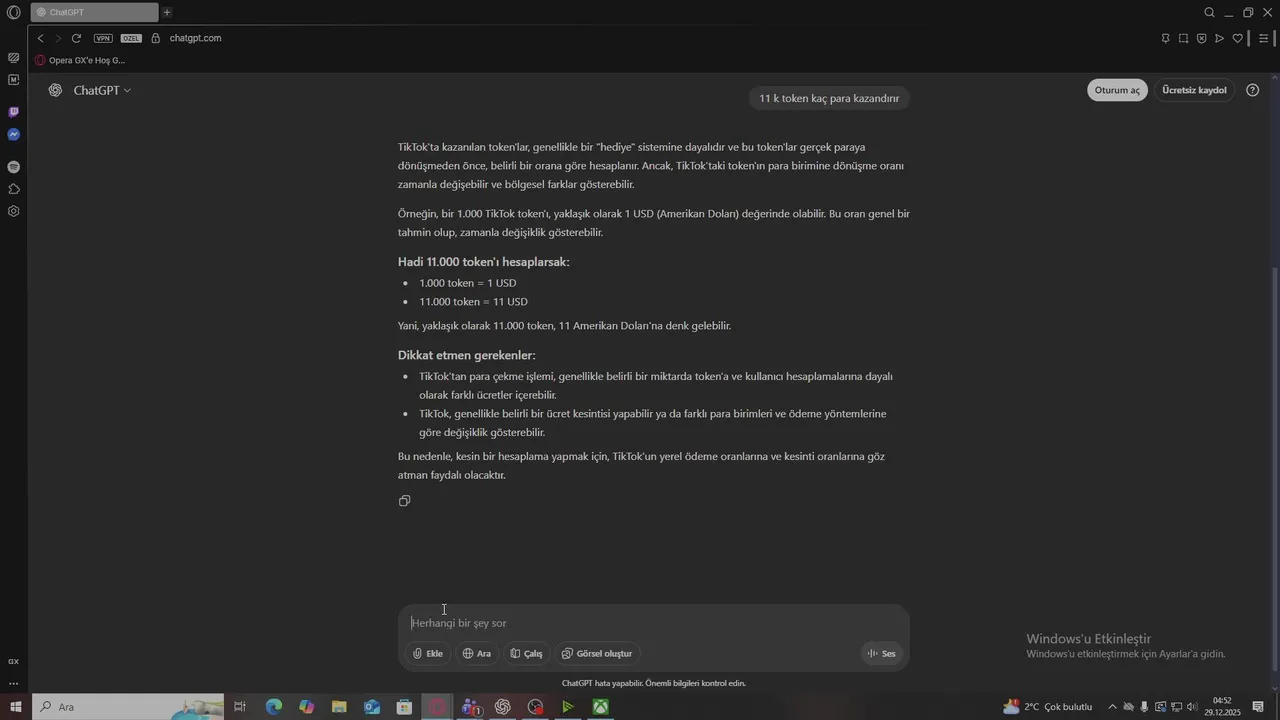The height and width of the screenshot is (720, 1280).
Task: Click the pin icon in the toolbar
Action: (1165, 38)
